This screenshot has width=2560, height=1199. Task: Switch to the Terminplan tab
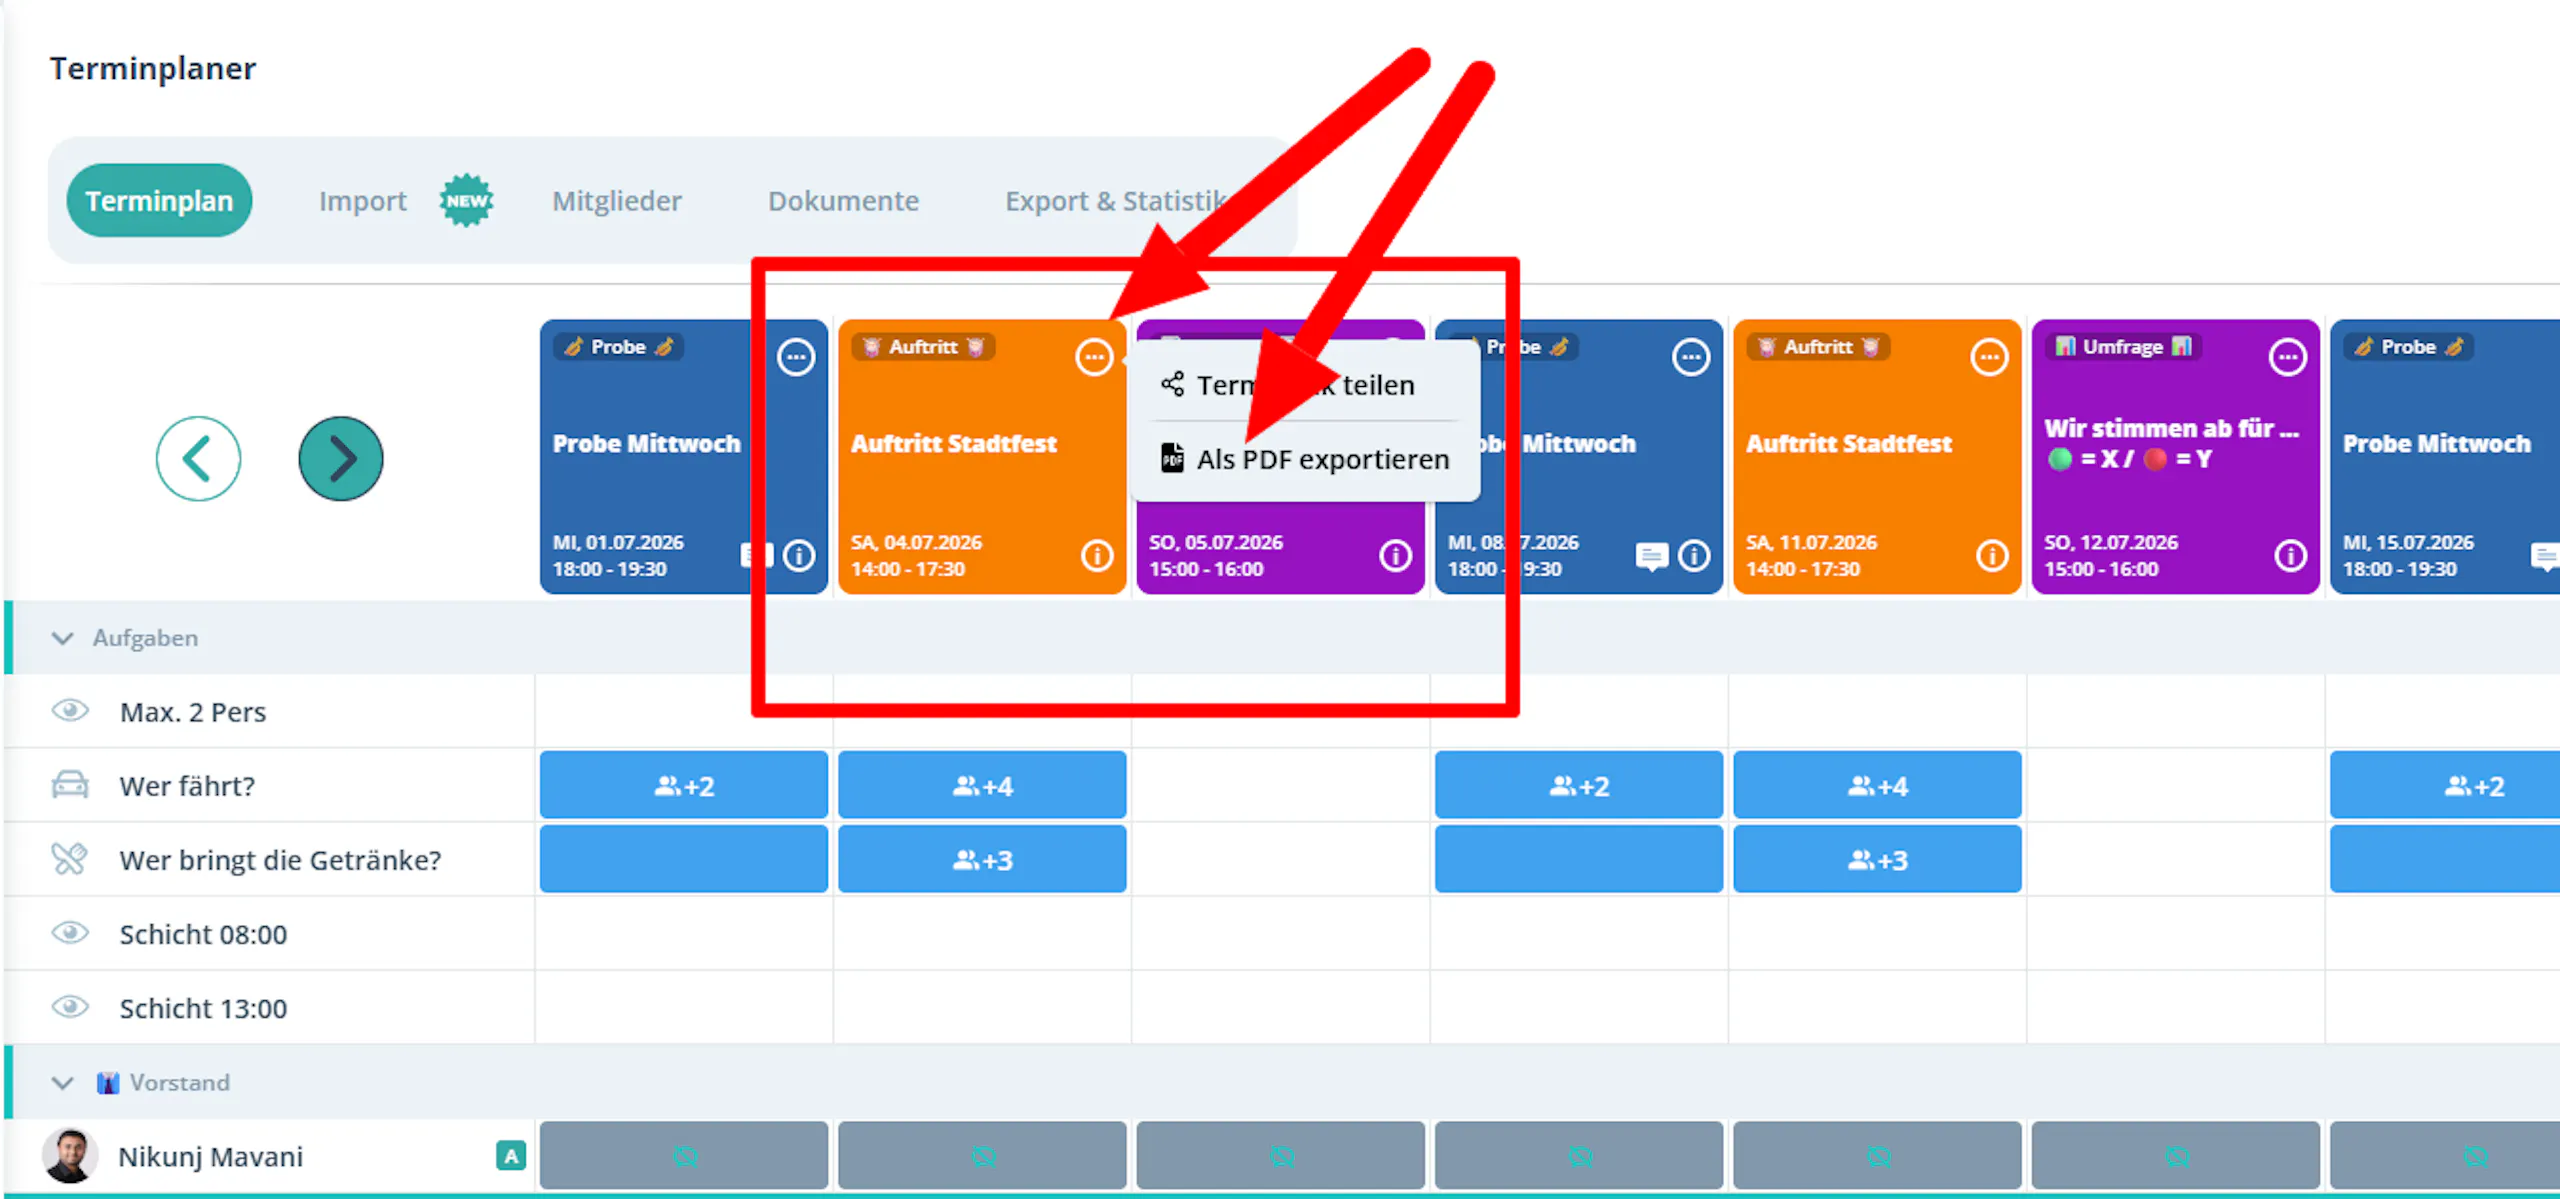pyautogui.click(x=159, y=201)
